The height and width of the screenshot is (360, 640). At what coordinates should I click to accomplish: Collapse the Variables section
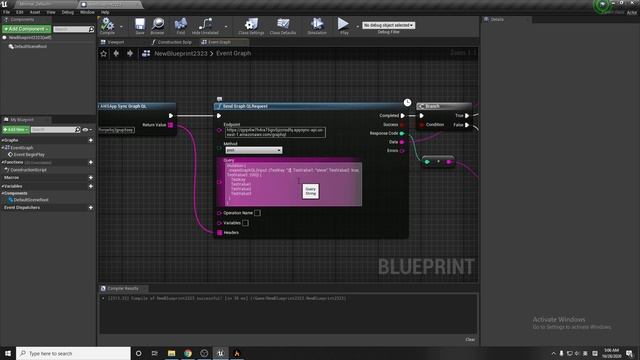coord(2,186)
